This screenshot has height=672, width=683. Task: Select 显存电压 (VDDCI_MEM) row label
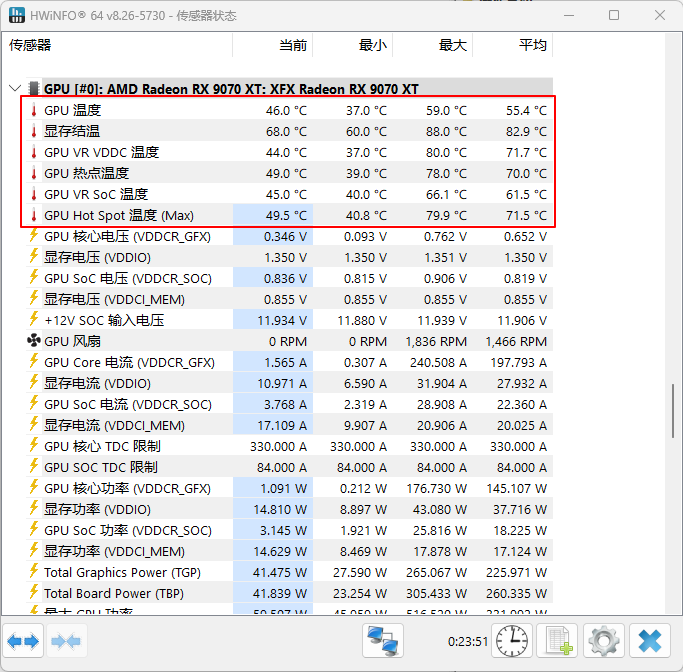[x=115, y=300]
